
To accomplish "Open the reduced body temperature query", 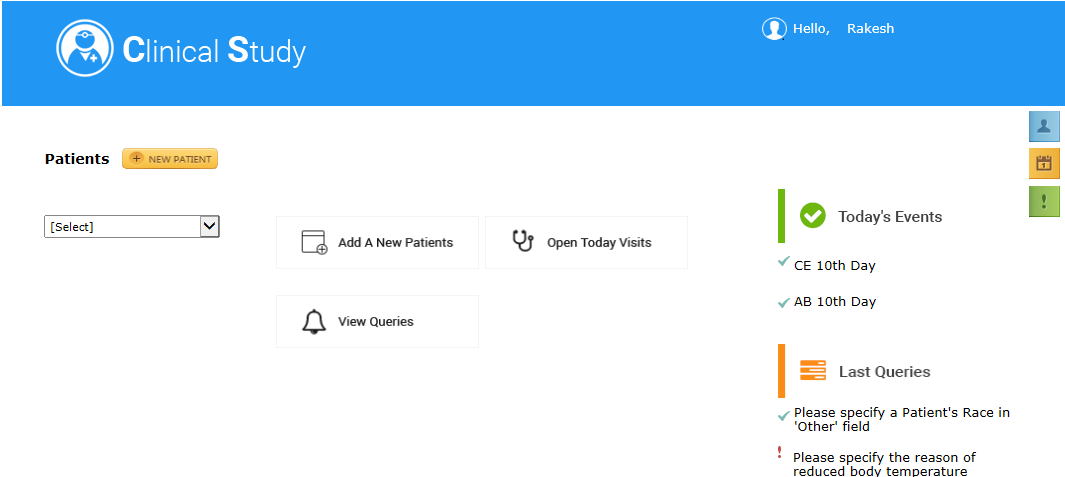I will 884,464.
